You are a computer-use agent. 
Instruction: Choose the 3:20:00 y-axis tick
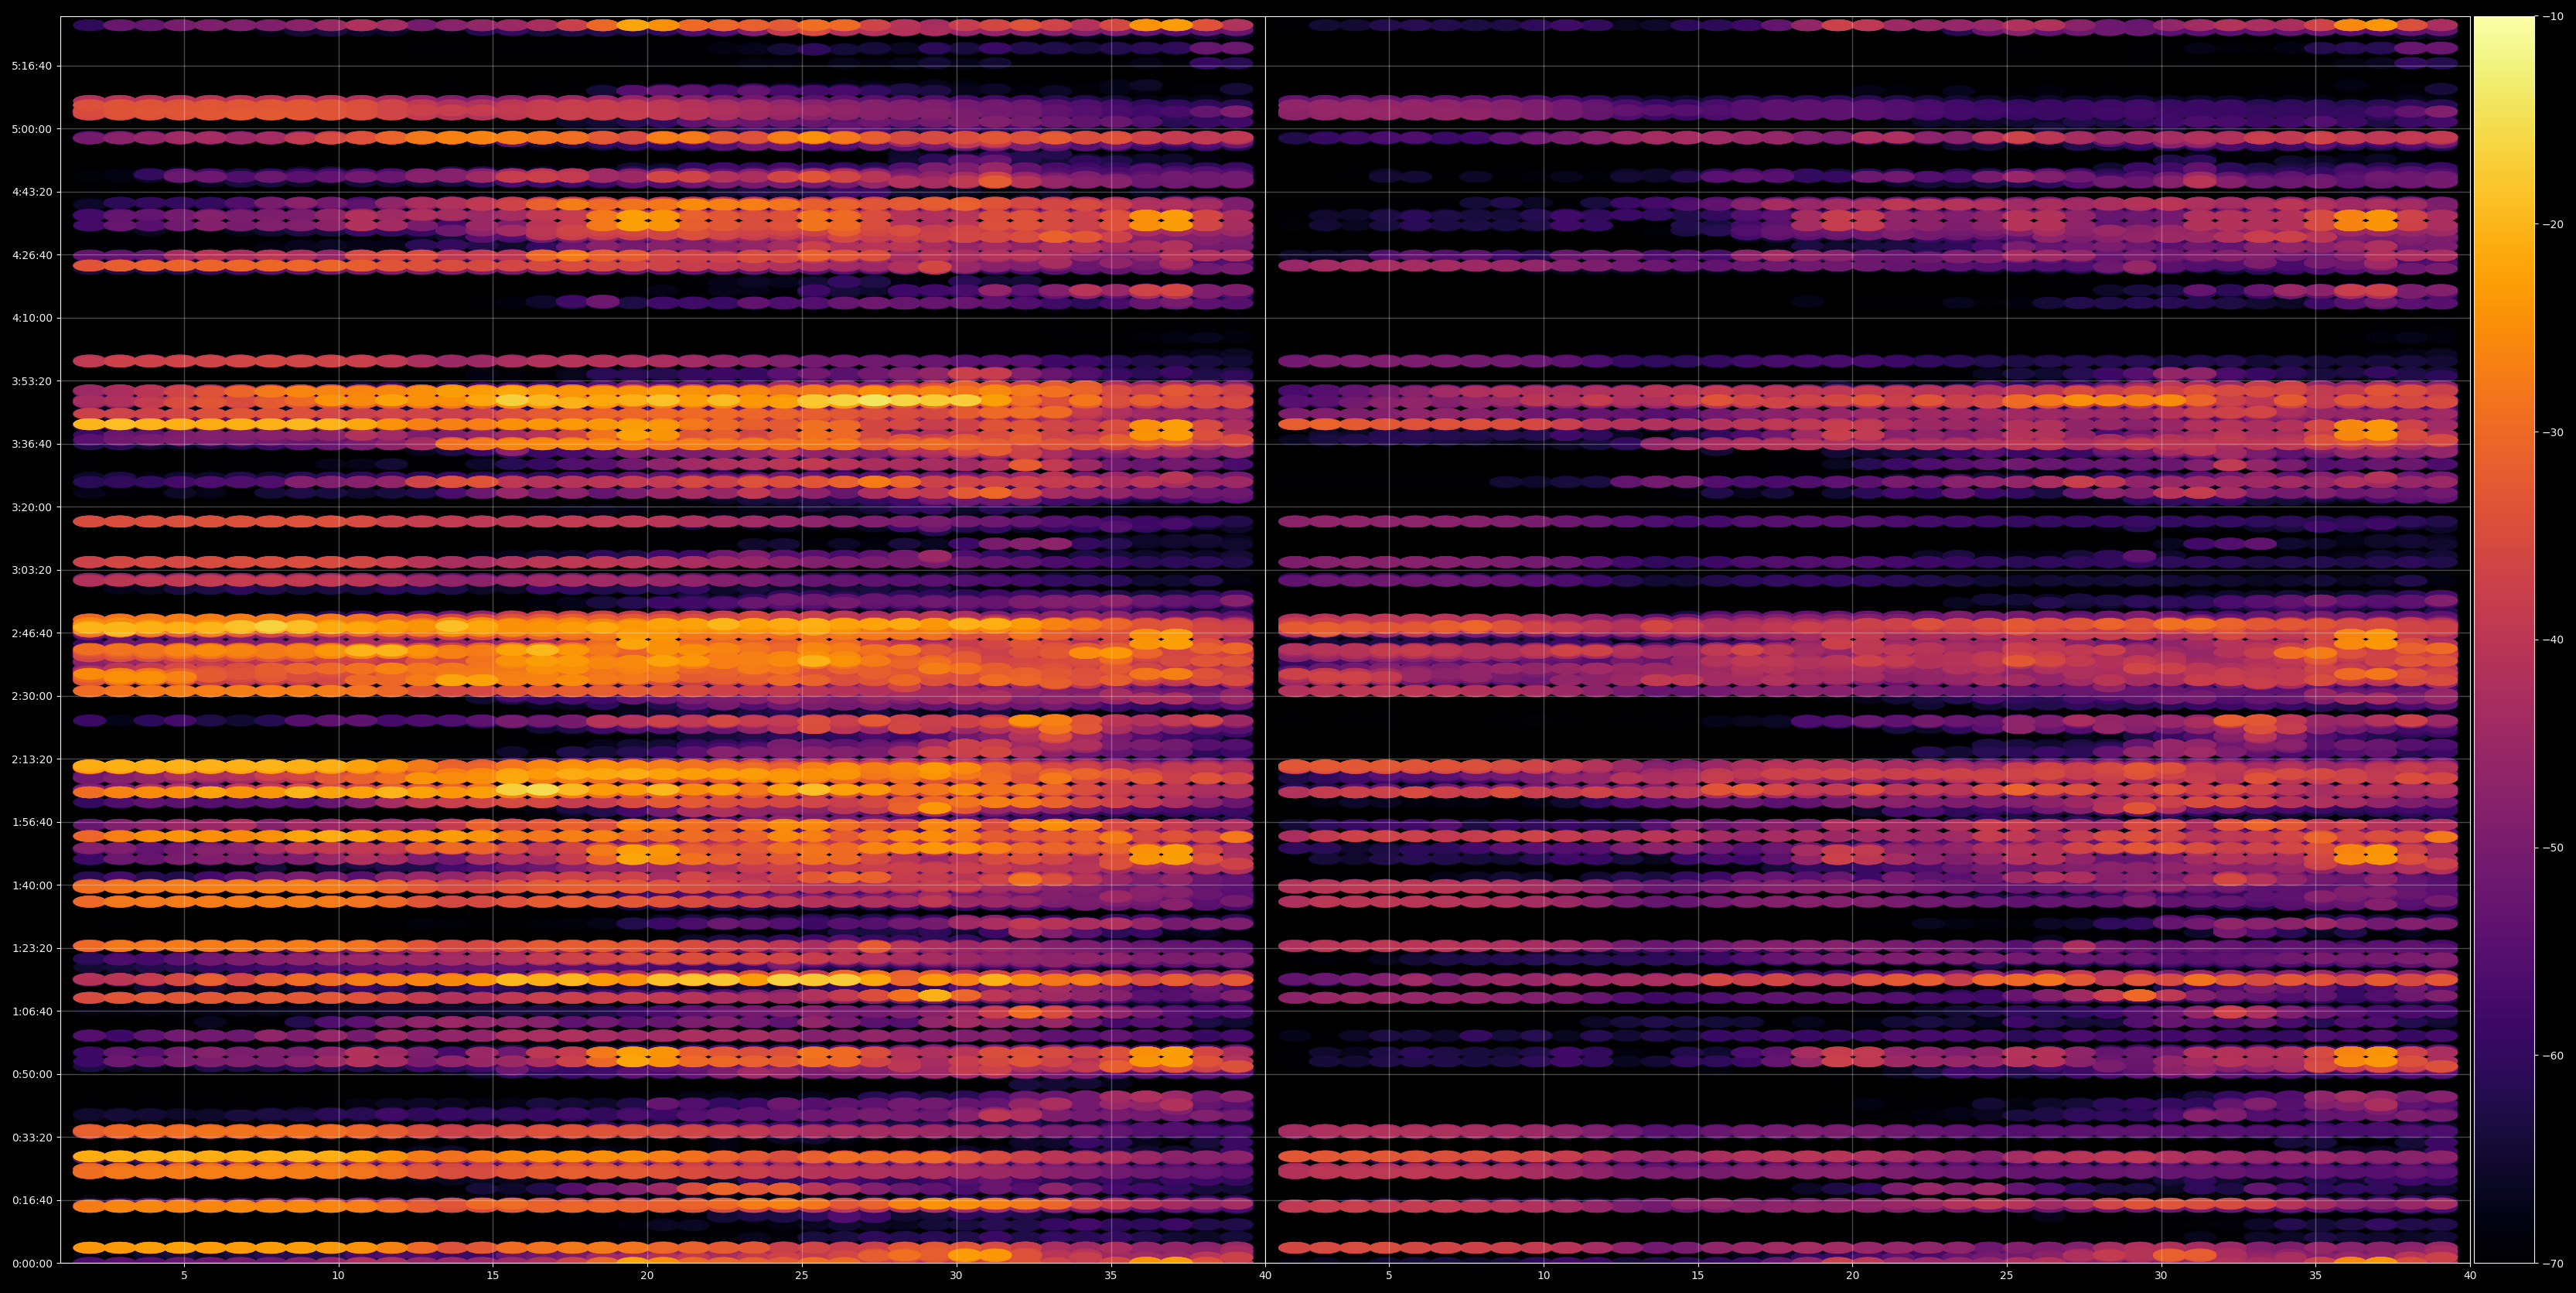[31, 507]
